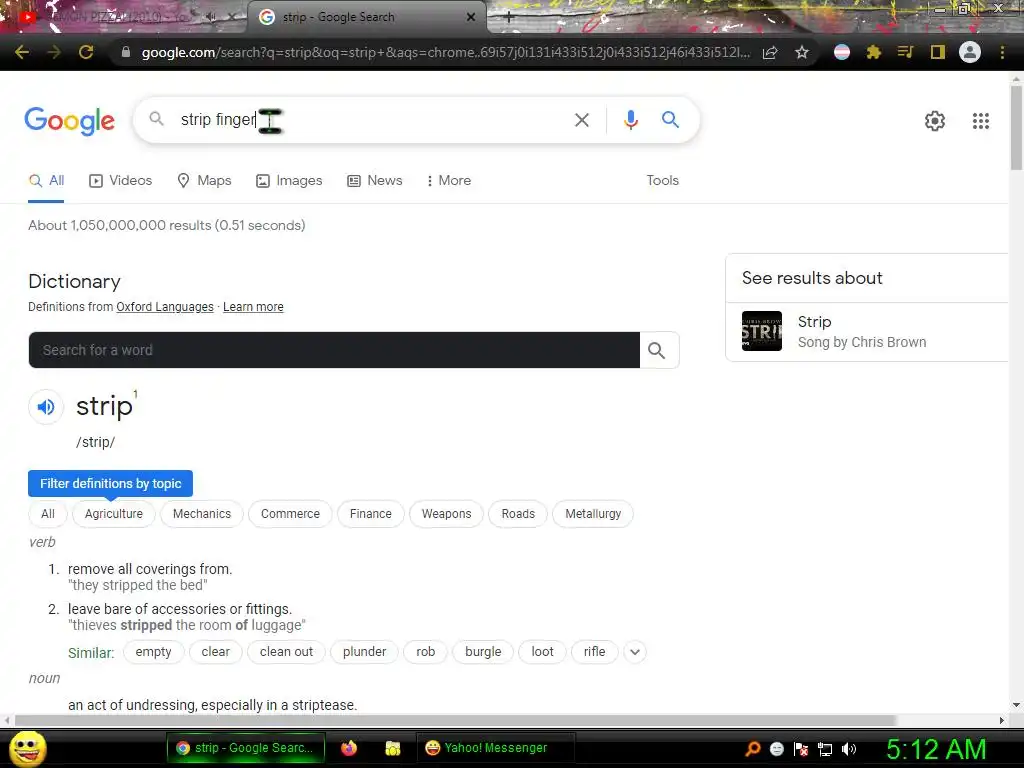Click the striped round extension icon in the toolbar
This screenshot has width=1024, height=768.
point(842,52)
